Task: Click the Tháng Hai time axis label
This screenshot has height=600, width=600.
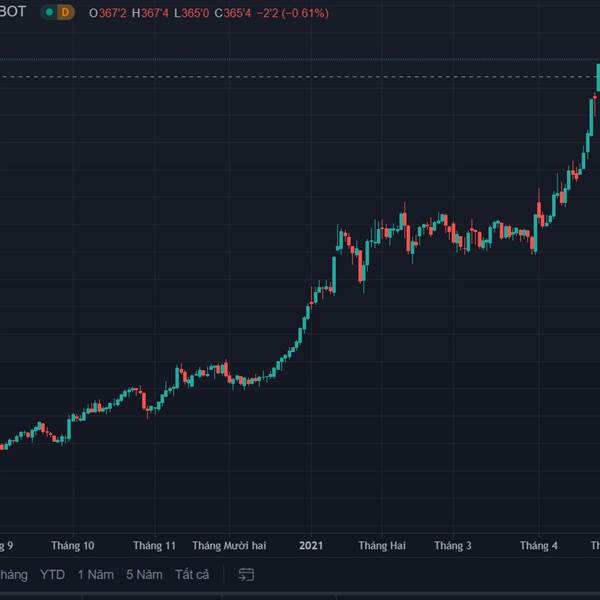Action: pos(382,546)
